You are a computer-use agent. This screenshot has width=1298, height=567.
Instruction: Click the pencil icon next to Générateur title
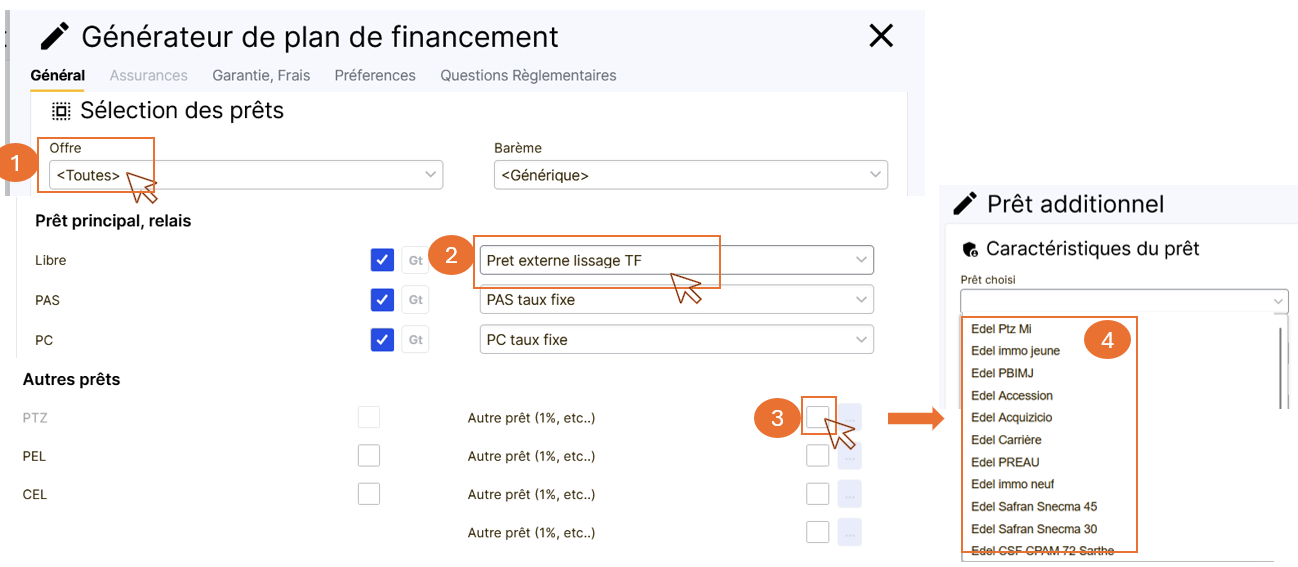[x=54, y=37]
